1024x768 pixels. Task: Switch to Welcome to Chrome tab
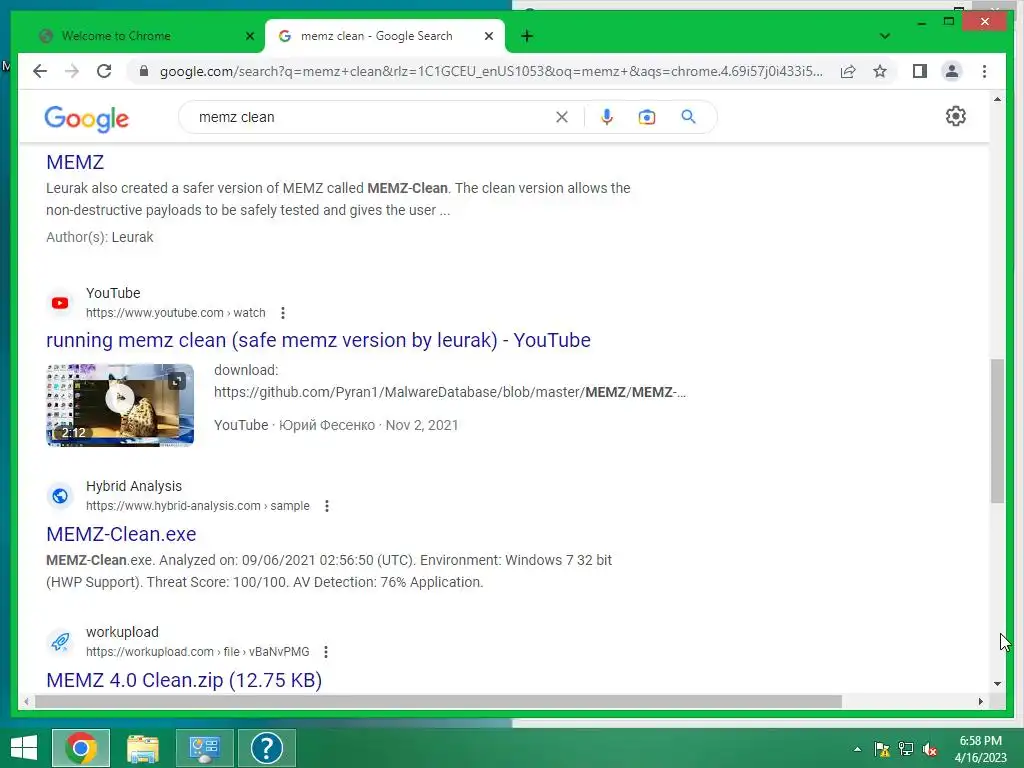140,36
